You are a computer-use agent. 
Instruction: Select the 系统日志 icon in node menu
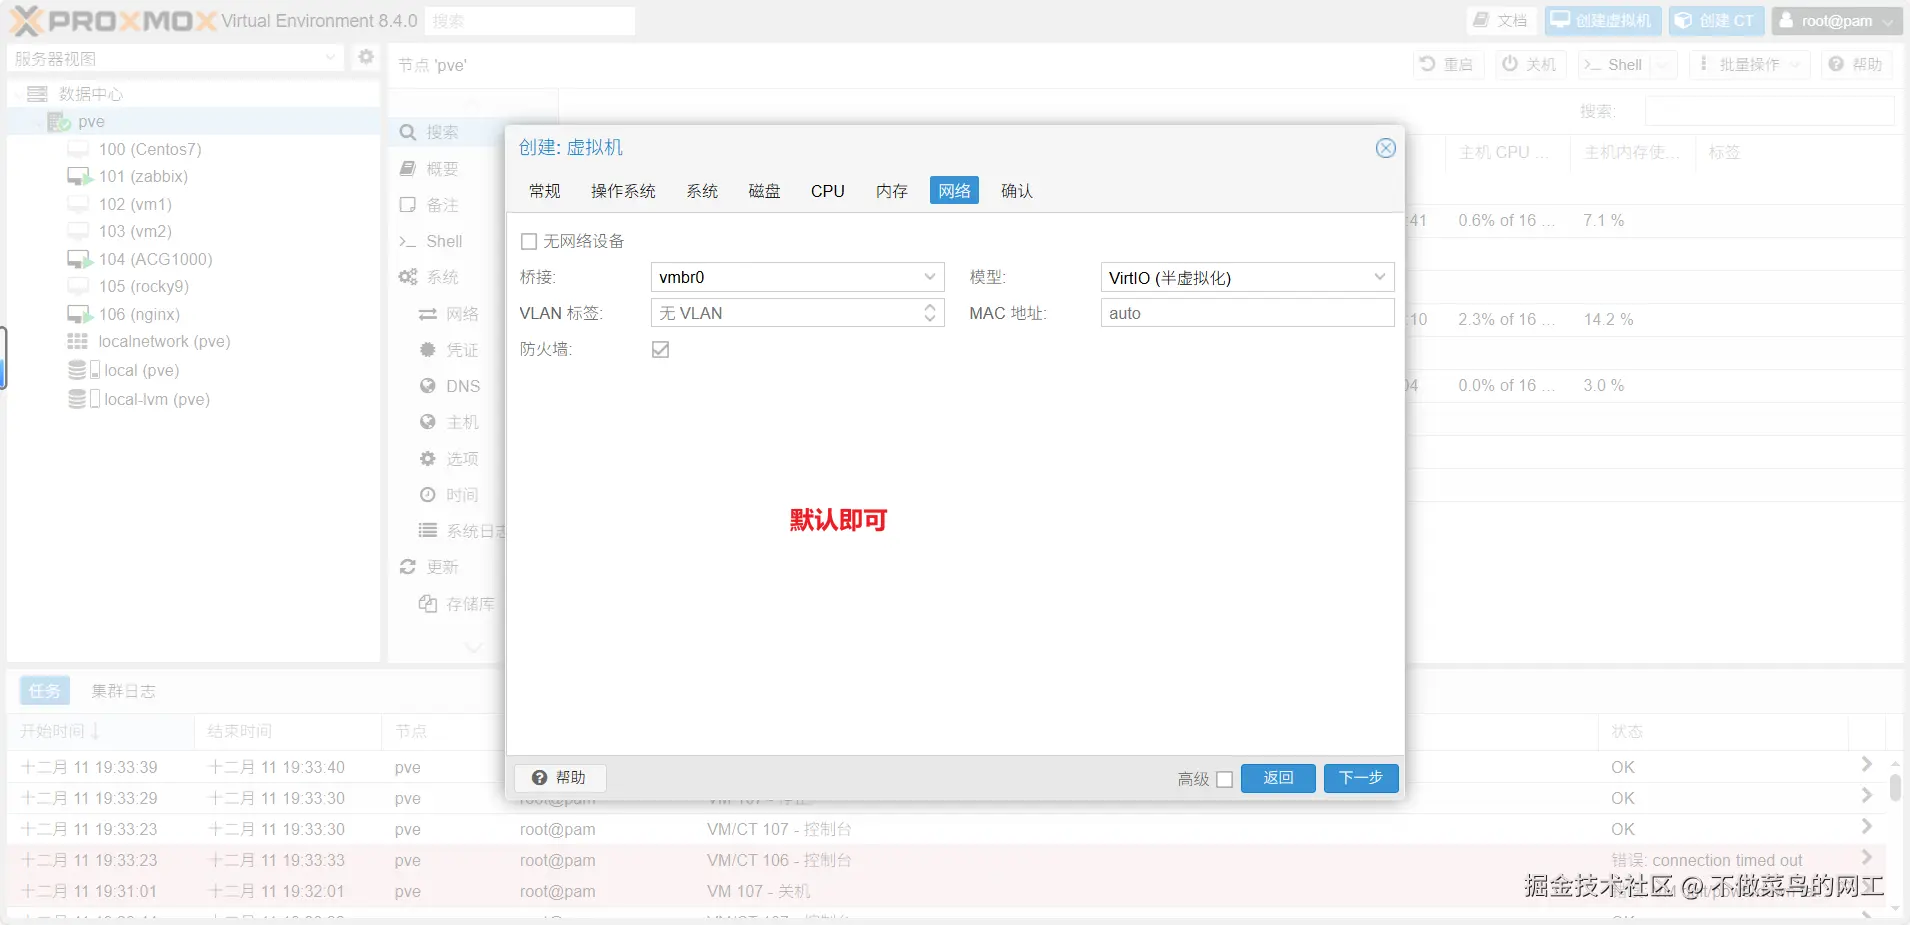tap(428, 530)
